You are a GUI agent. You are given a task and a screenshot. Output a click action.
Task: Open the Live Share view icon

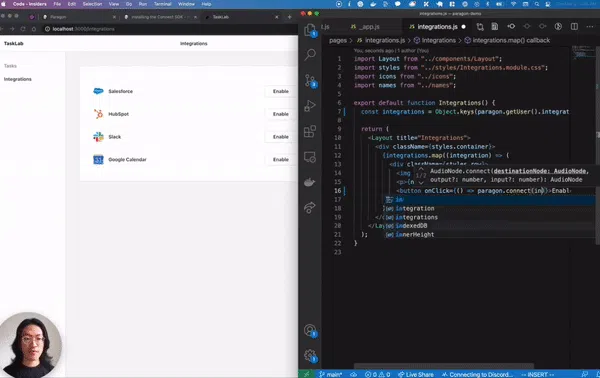pyautogui.click(x=310, y=207)
